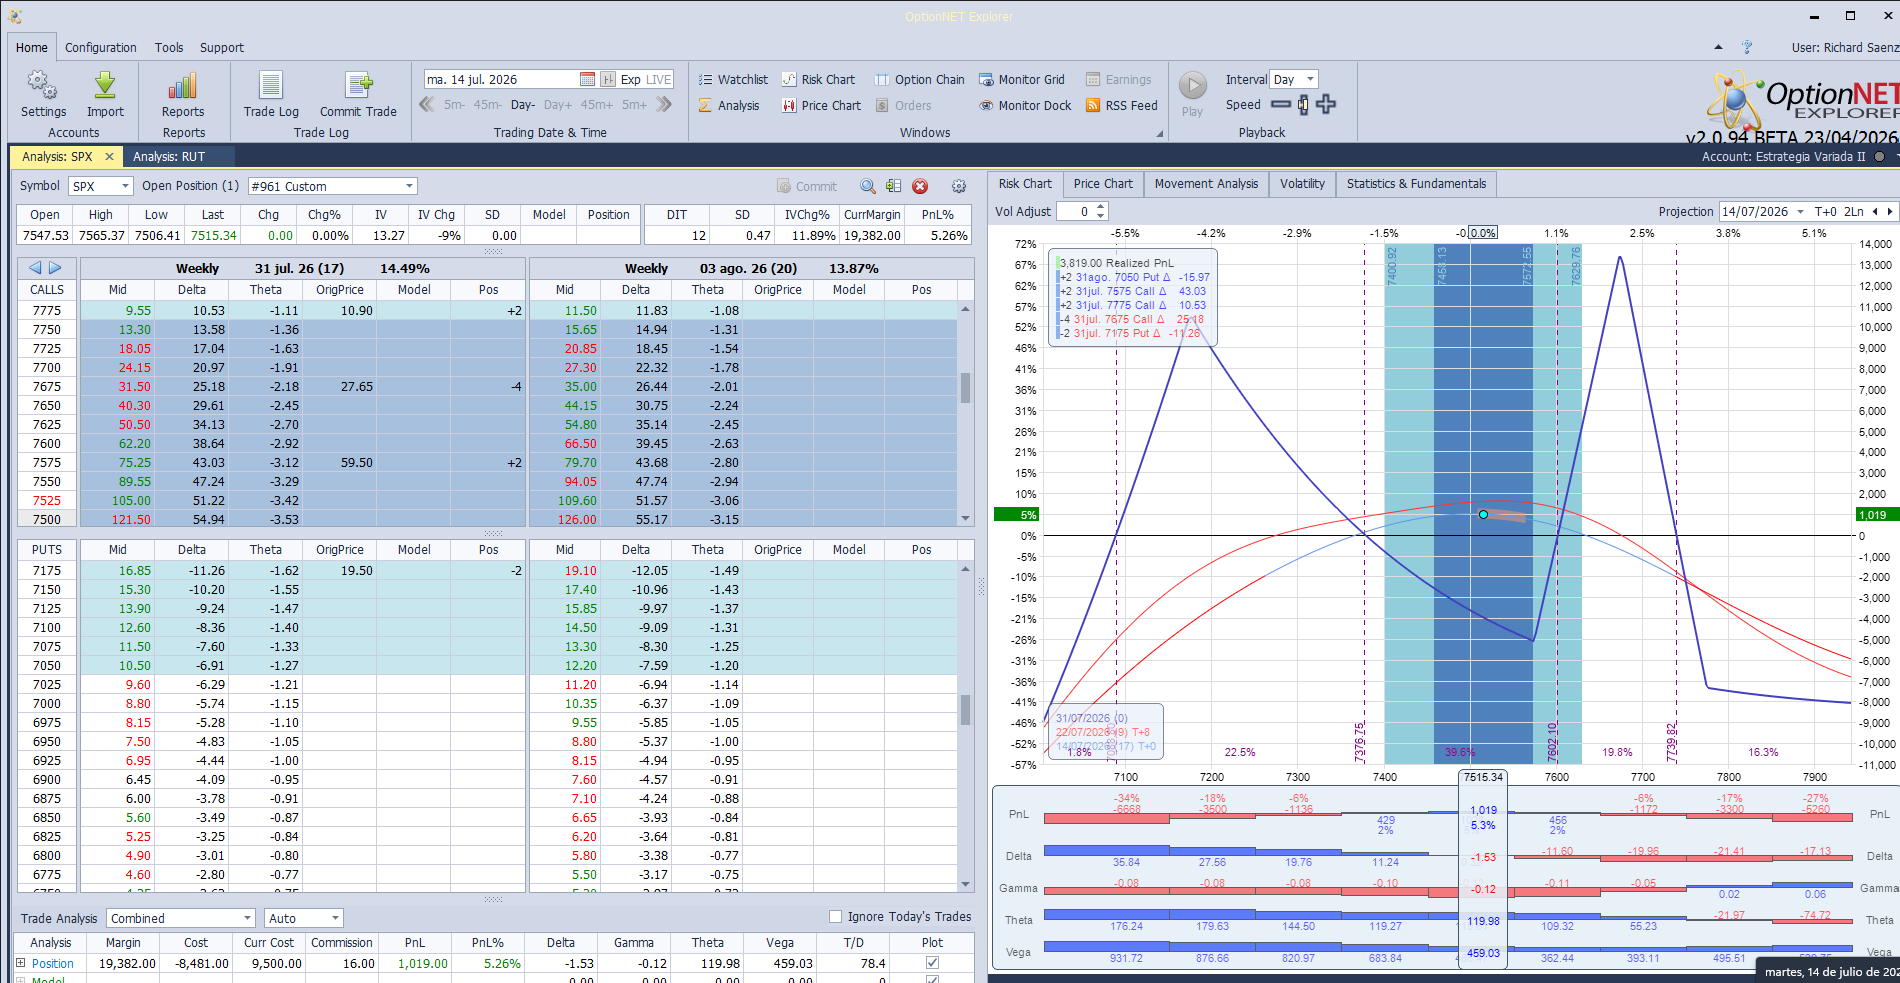Viewport: 1900px width, 983px height.
Task: Toggle the LIVE mode button
Action: (659, 80)
